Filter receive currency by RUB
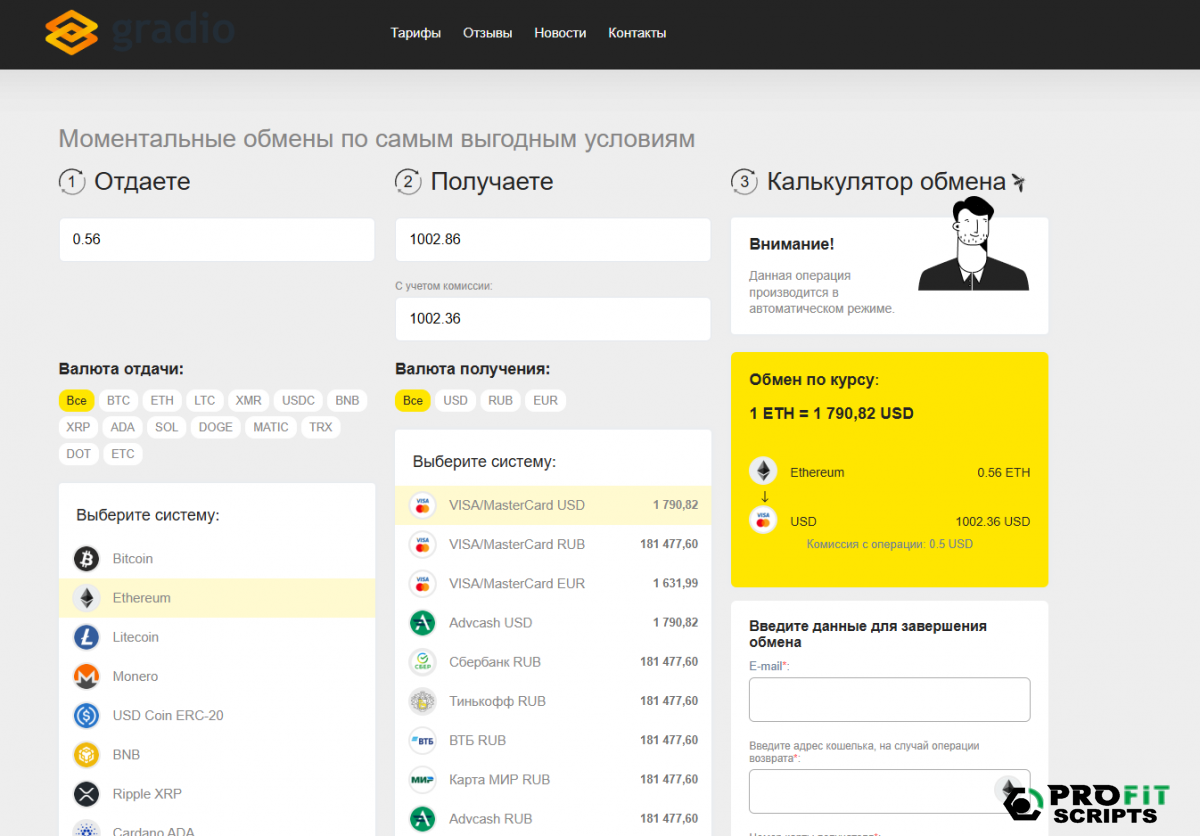 point(500,400)
